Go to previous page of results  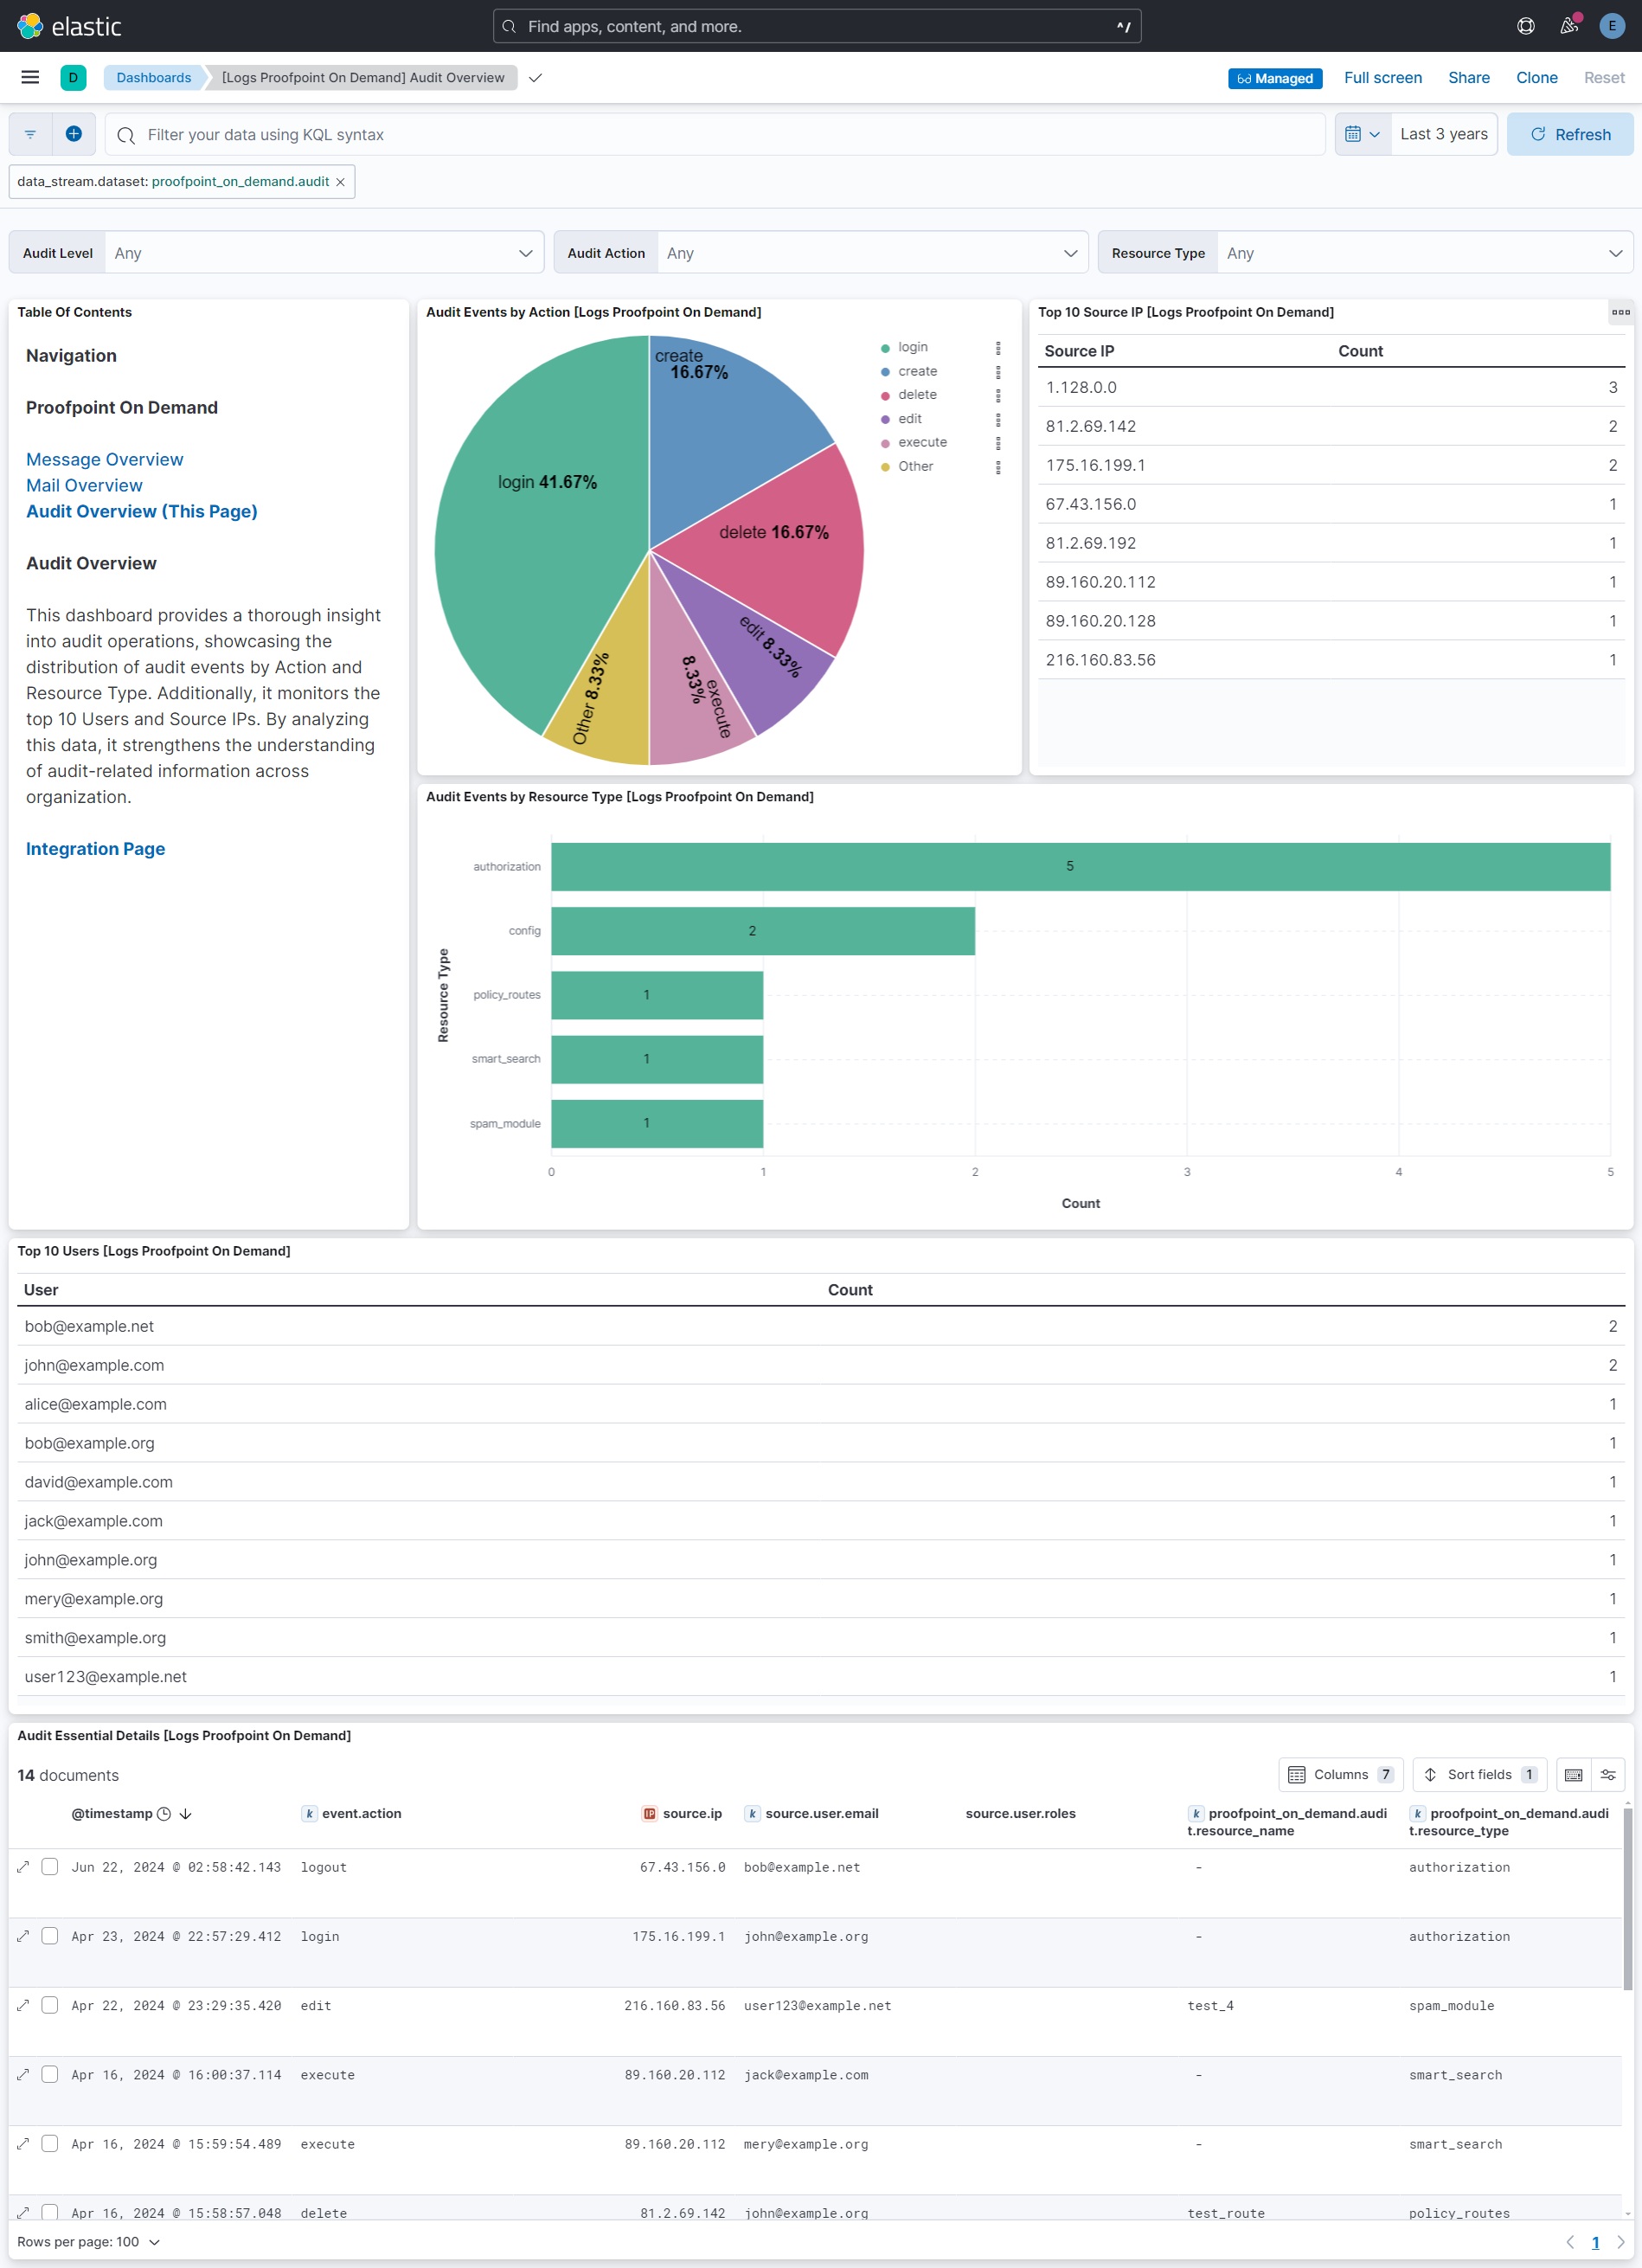click(1570, 2242)
